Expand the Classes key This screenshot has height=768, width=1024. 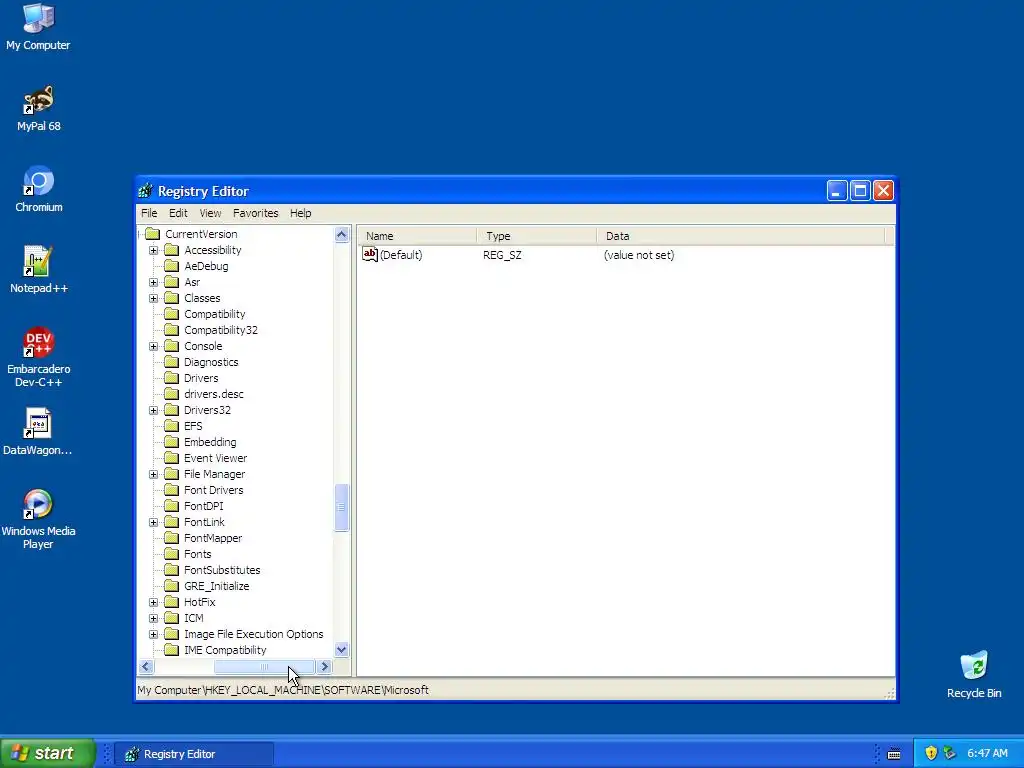point(153,298)
